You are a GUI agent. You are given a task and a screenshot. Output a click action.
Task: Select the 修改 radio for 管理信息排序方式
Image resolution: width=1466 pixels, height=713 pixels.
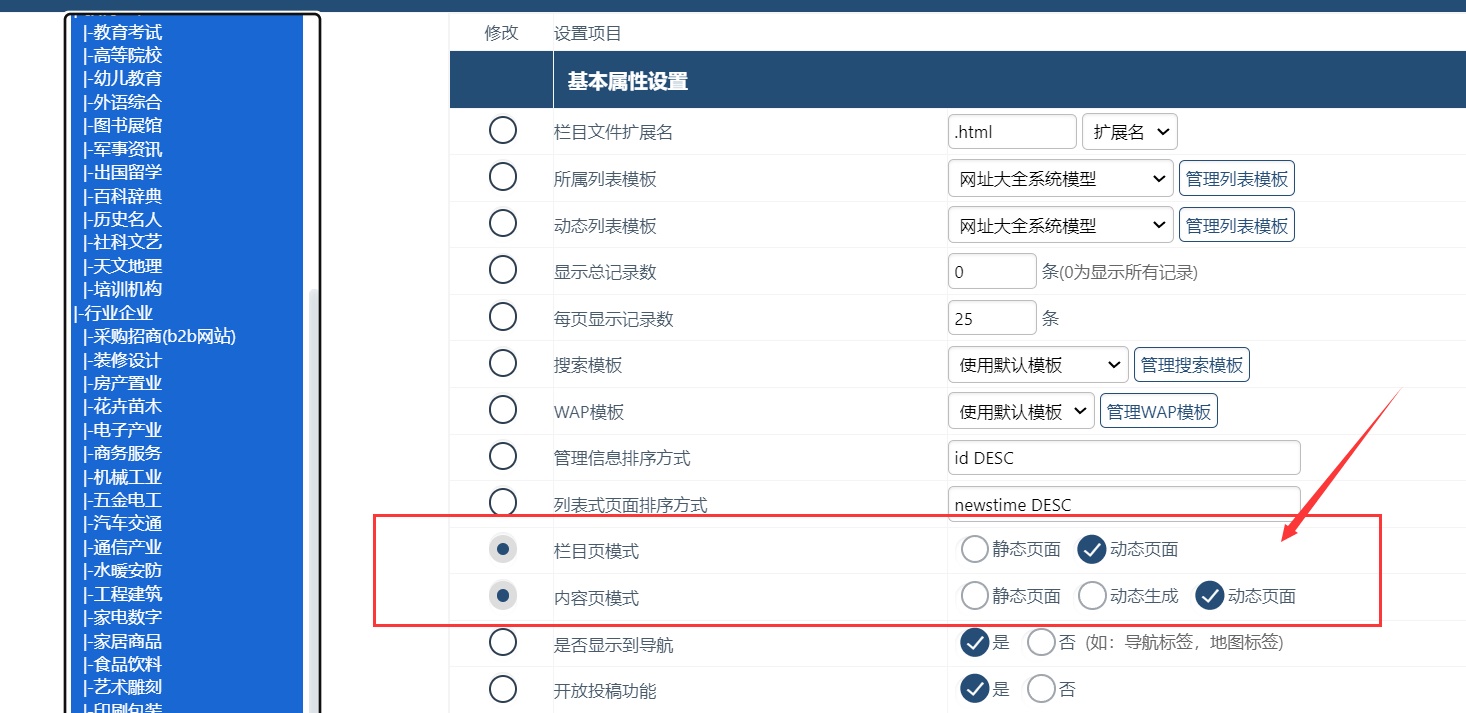(x=502, y=457)
